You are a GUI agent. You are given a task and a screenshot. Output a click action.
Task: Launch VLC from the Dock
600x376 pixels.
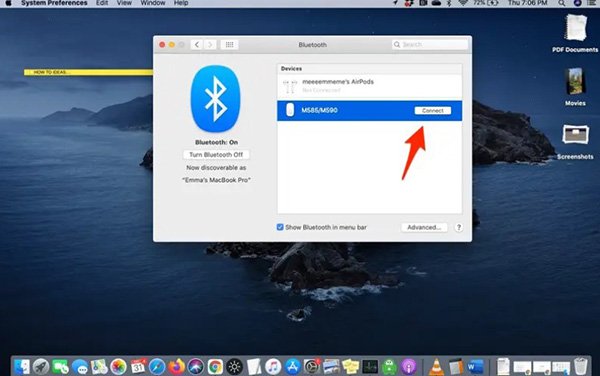[x=436, y=367]
